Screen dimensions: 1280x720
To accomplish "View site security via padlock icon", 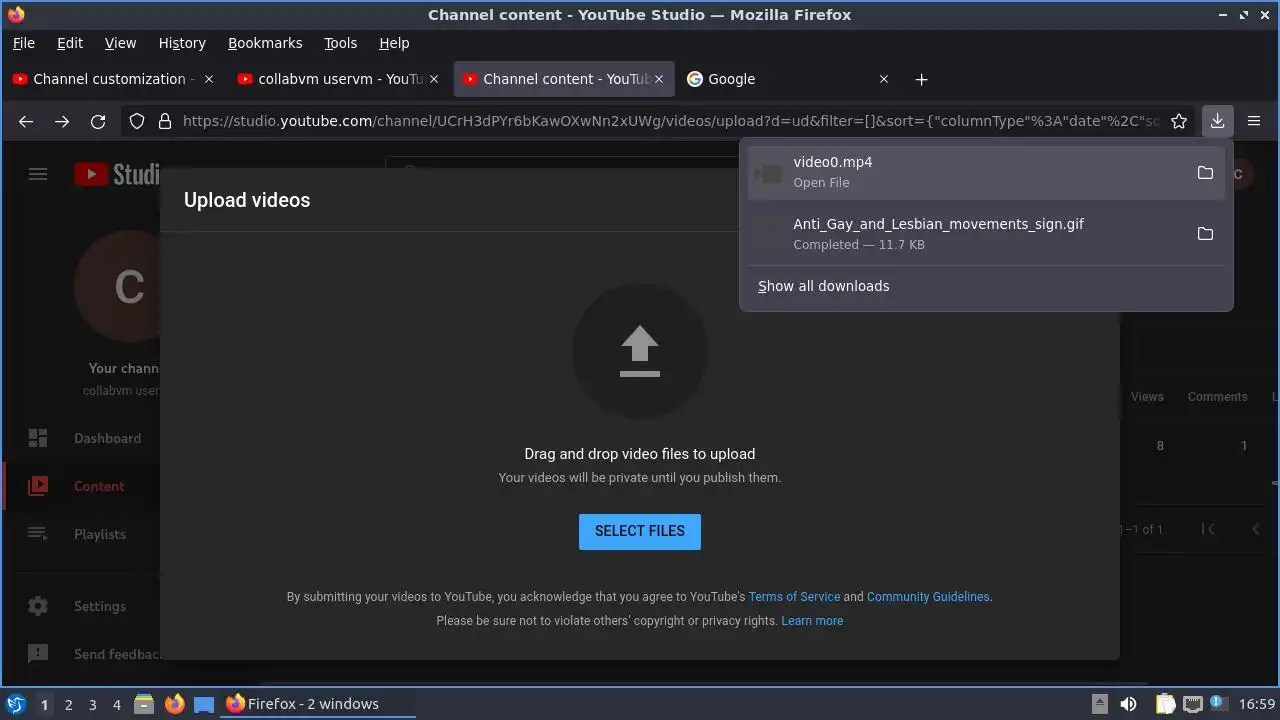I will [164, 121].
